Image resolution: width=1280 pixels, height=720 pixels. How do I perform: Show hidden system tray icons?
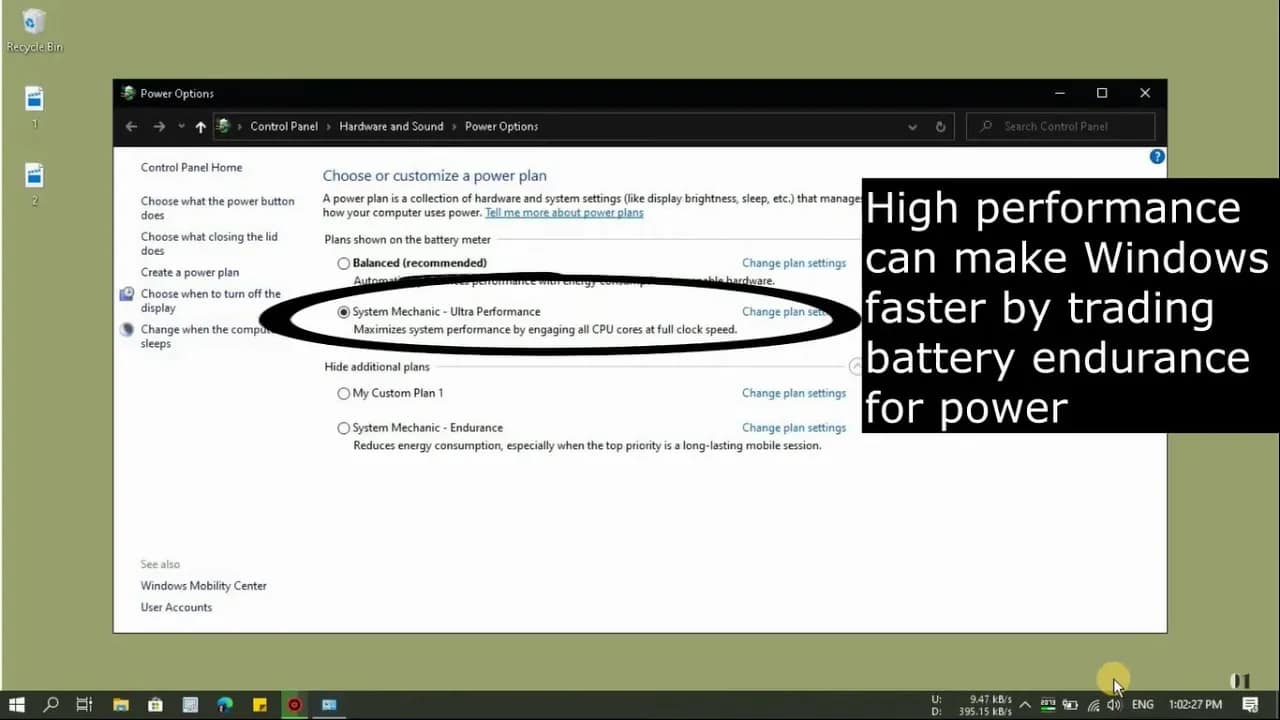click(1025, 705)
